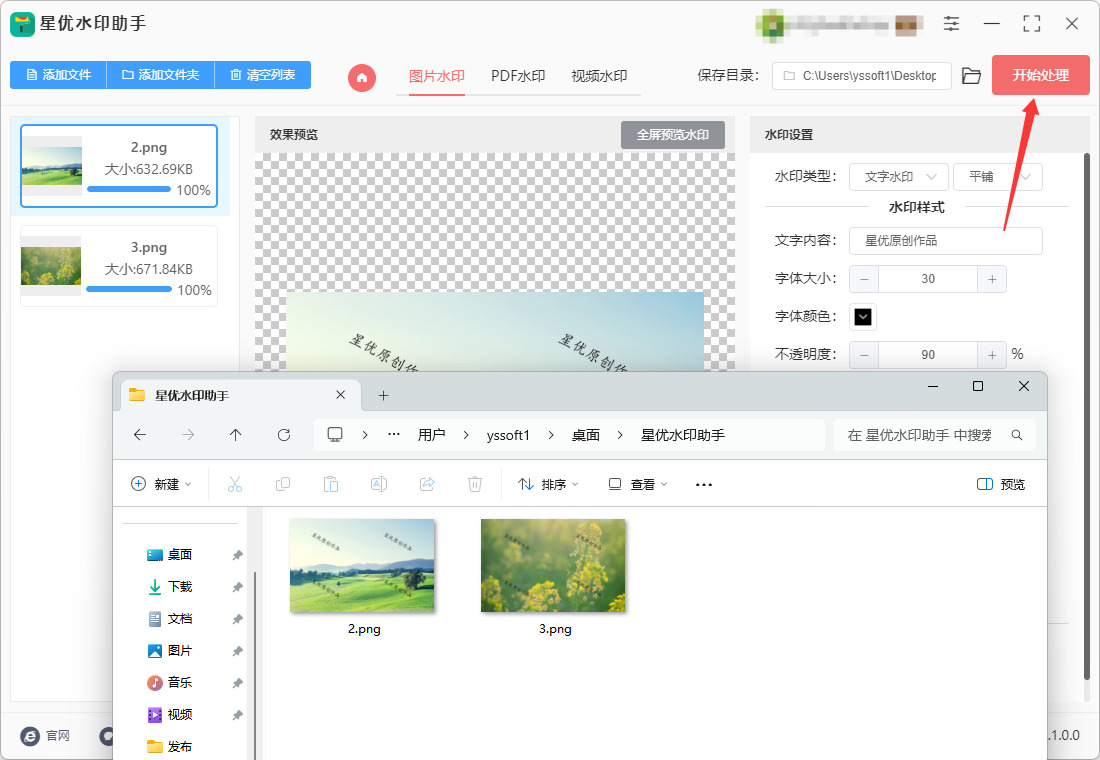Increase 字体大小 with the plus stepper
The image size is (1100, 760).
click(x=992, y=279)
